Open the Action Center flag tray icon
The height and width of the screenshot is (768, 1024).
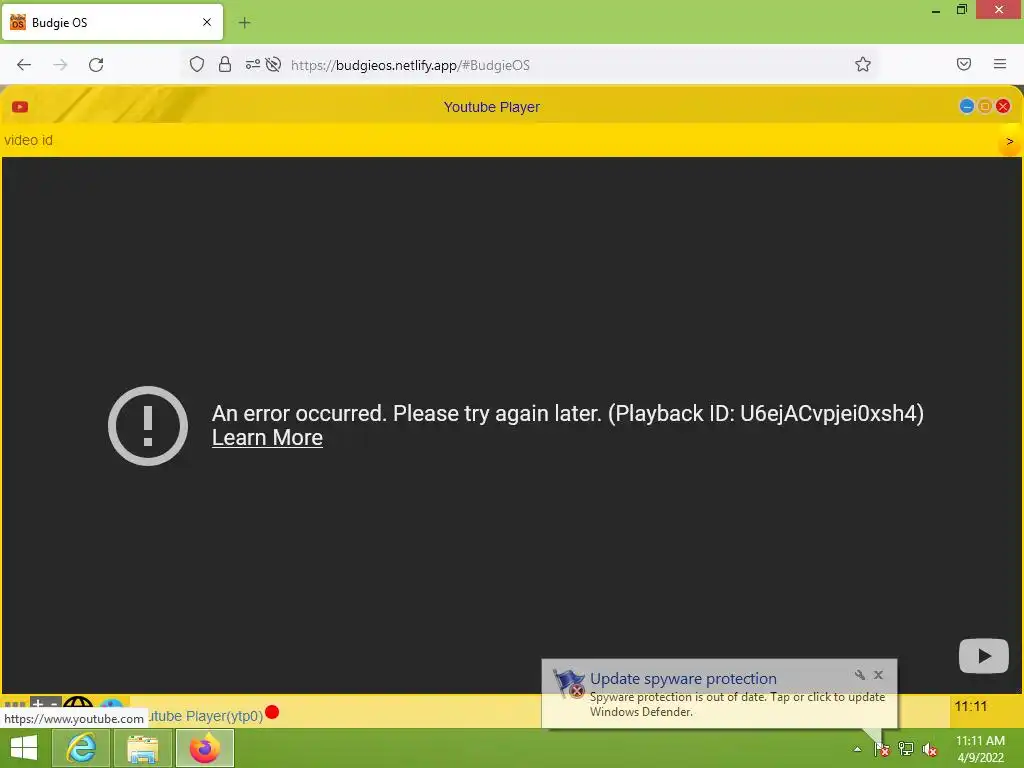point(882,749)
